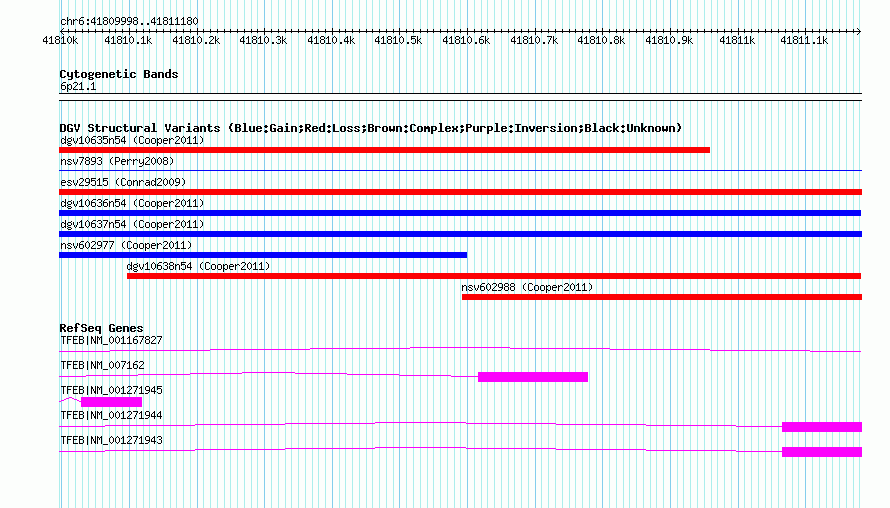Select the red nsv602988 loss bar
The height and width of the screenshot is (508, 890).
click(x=662, y=297)
